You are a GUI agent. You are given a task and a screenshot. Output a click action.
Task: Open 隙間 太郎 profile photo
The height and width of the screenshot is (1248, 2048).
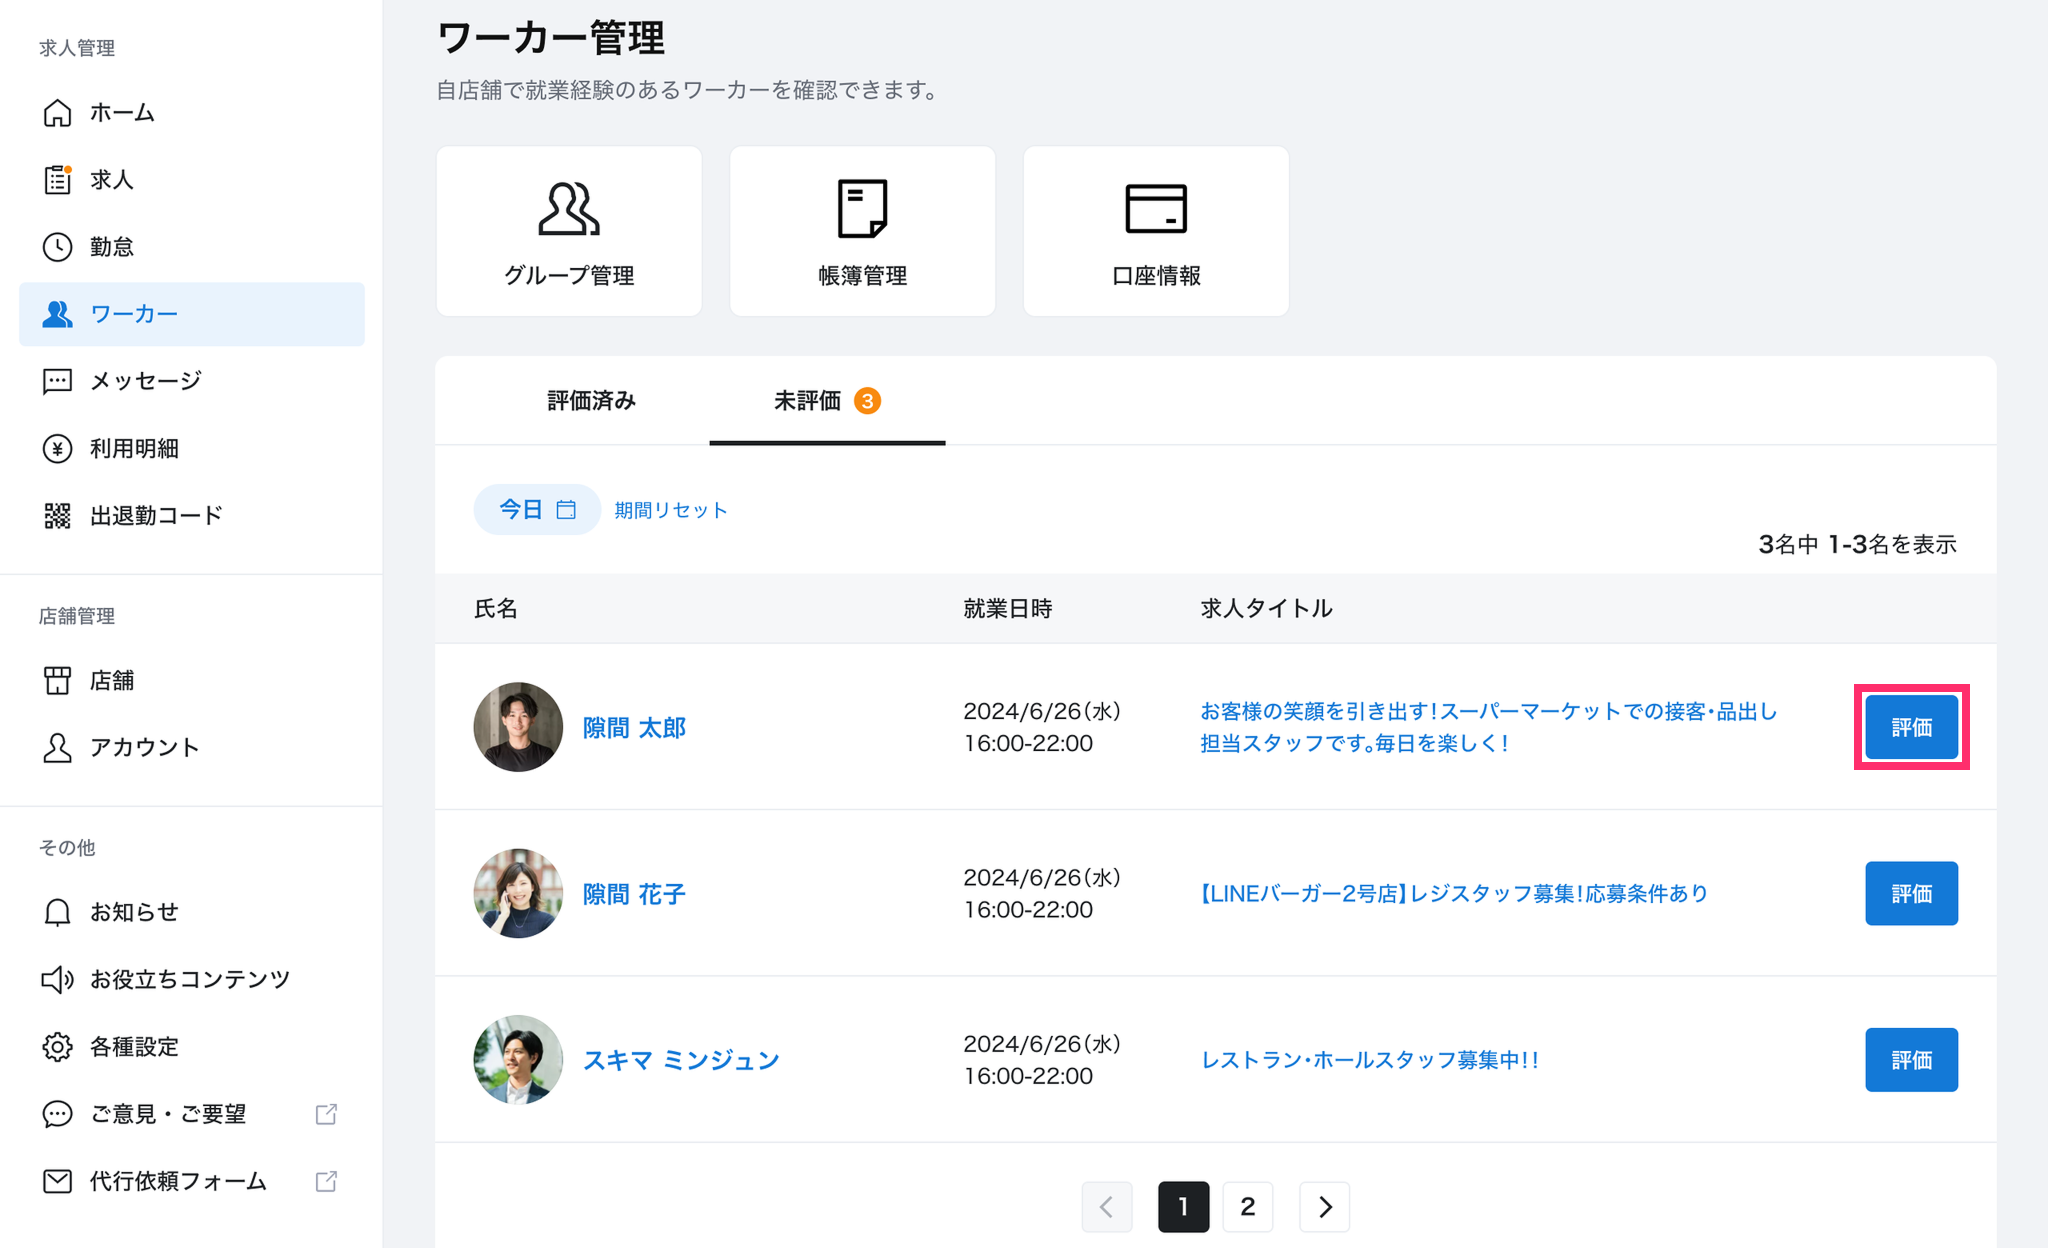tap(518, 727)
